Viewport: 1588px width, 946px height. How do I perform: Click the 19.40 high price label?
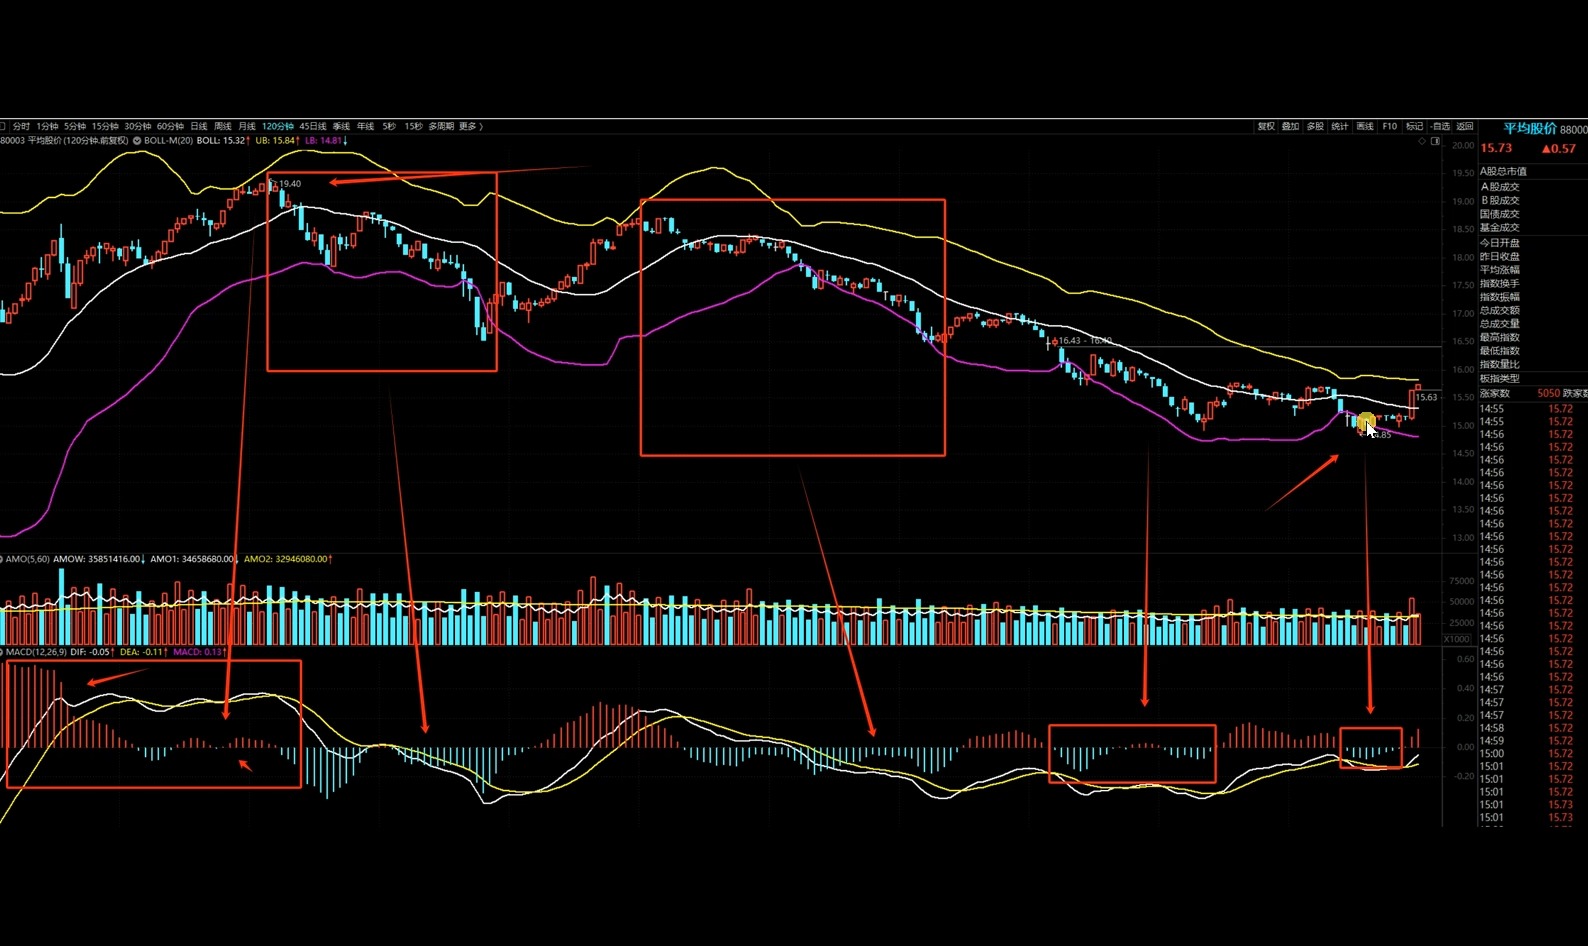pyautogui.click(x=289, y=184)
